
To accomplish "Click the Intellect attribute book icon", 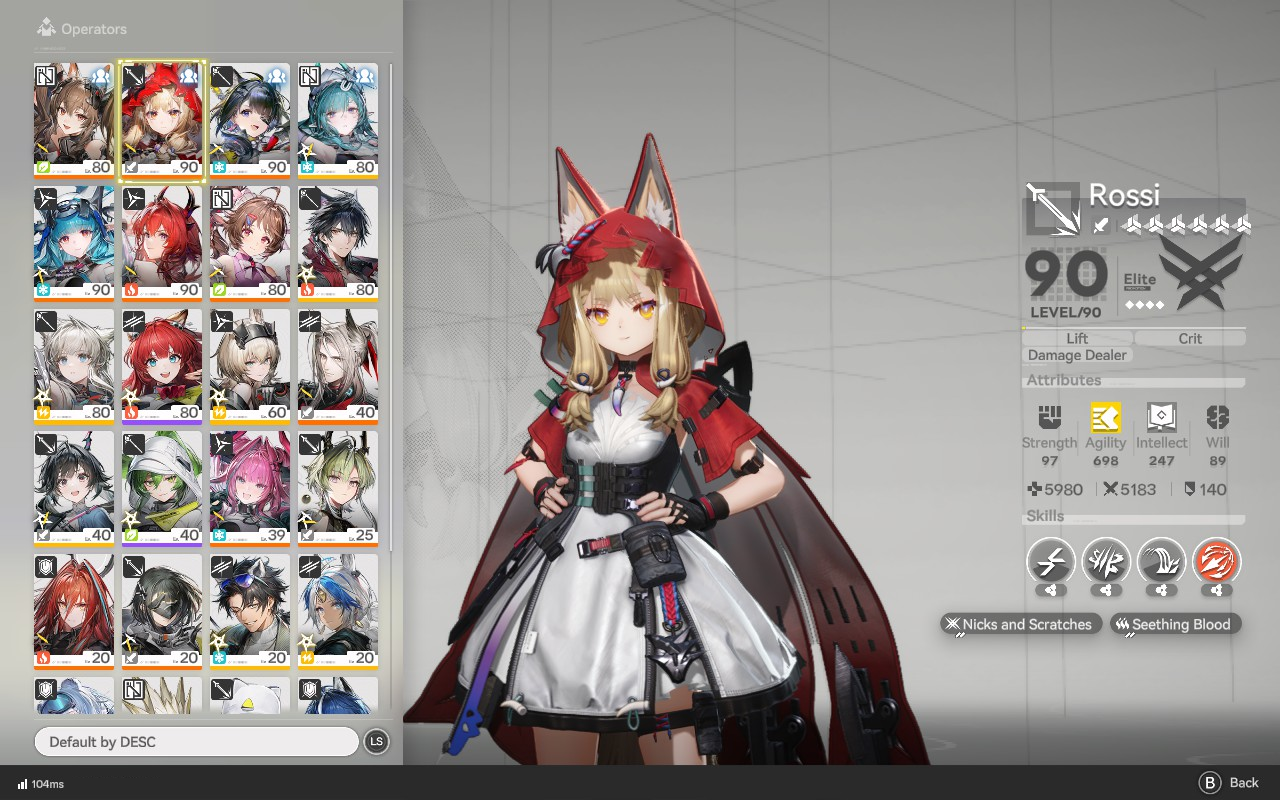I will point(1161,417).
